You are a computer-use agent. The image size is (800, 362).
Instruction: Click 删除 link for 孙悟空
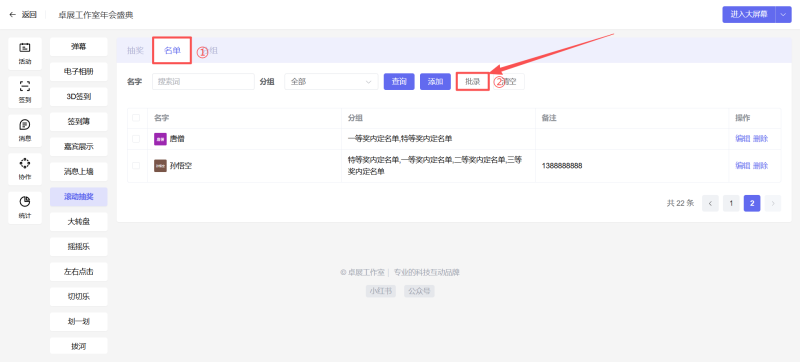760,166
